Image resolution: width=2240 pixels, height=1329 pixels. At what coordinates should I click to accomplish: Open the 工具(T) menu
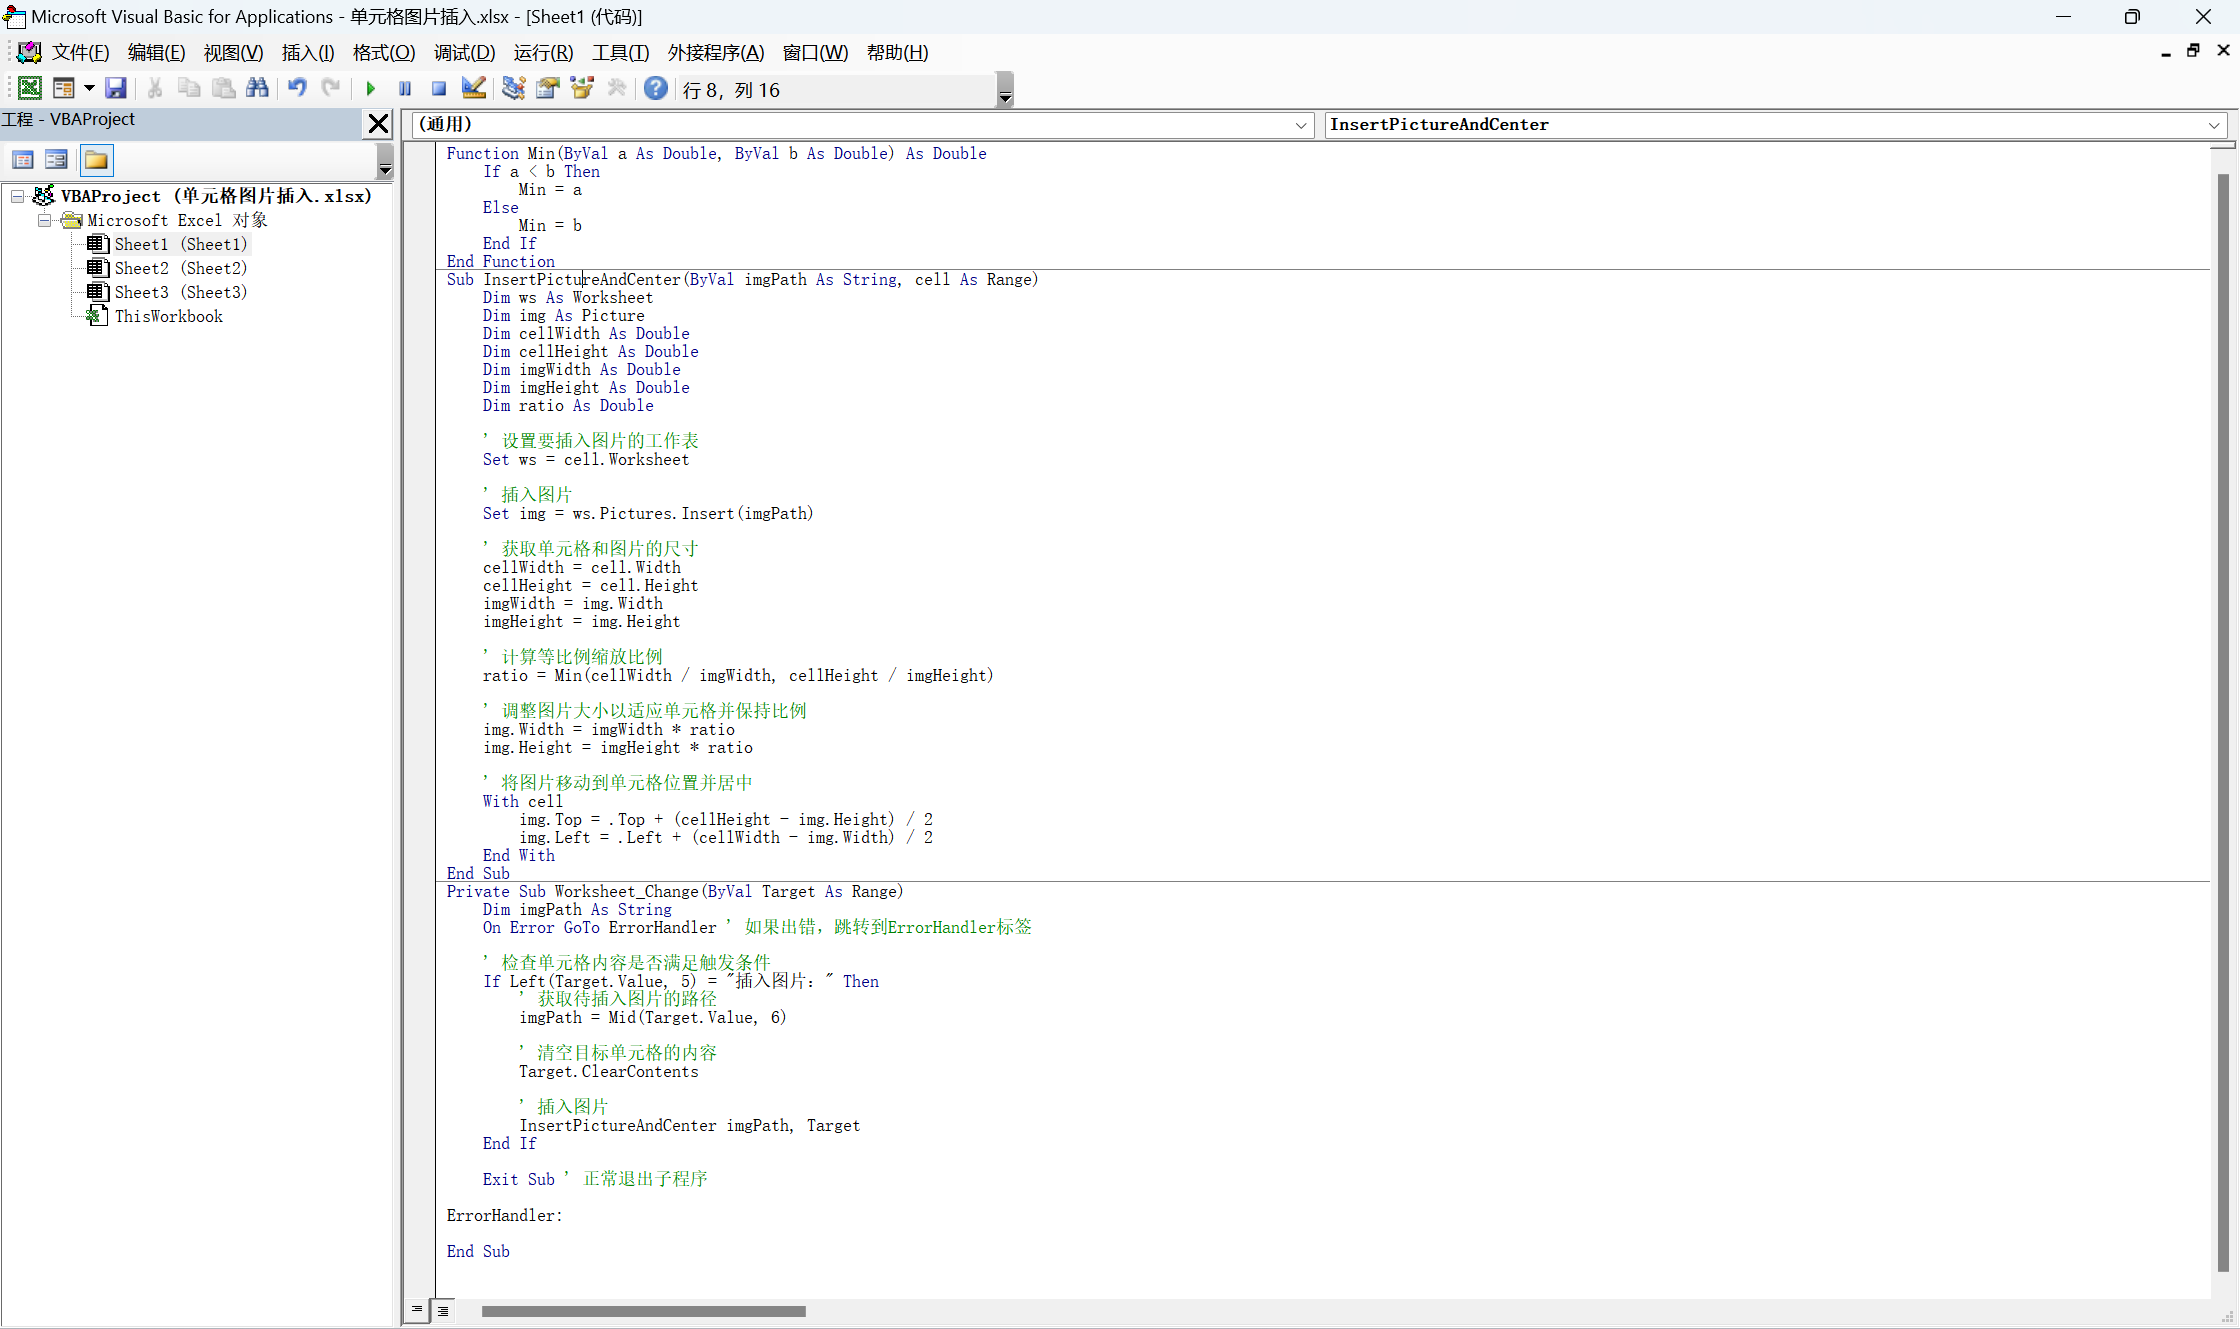[x=620, y=53]
